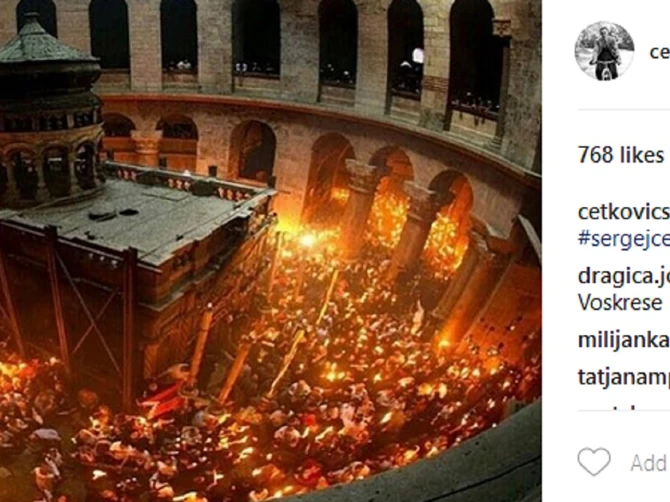Click the cut-off comment below tatjanamp
The image size is (670, 502).
(x=623, y=408)
